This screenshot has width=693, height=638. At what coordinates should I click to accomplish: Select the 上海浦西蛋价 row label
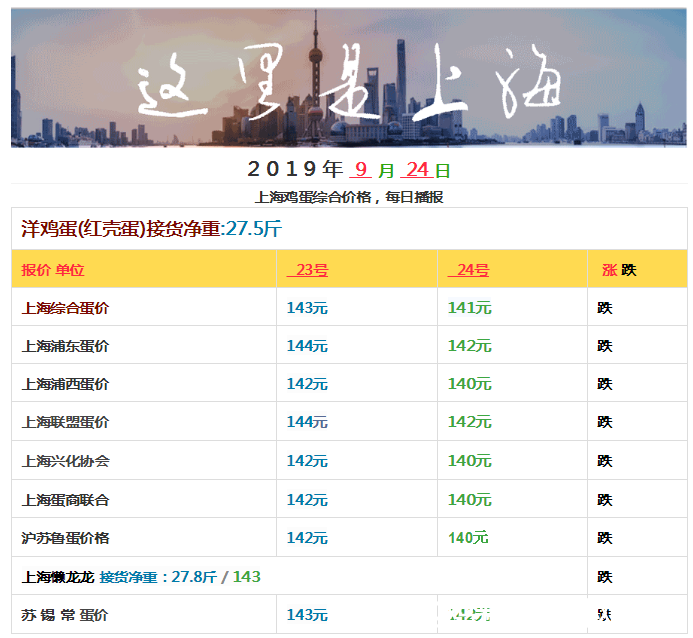65,384
